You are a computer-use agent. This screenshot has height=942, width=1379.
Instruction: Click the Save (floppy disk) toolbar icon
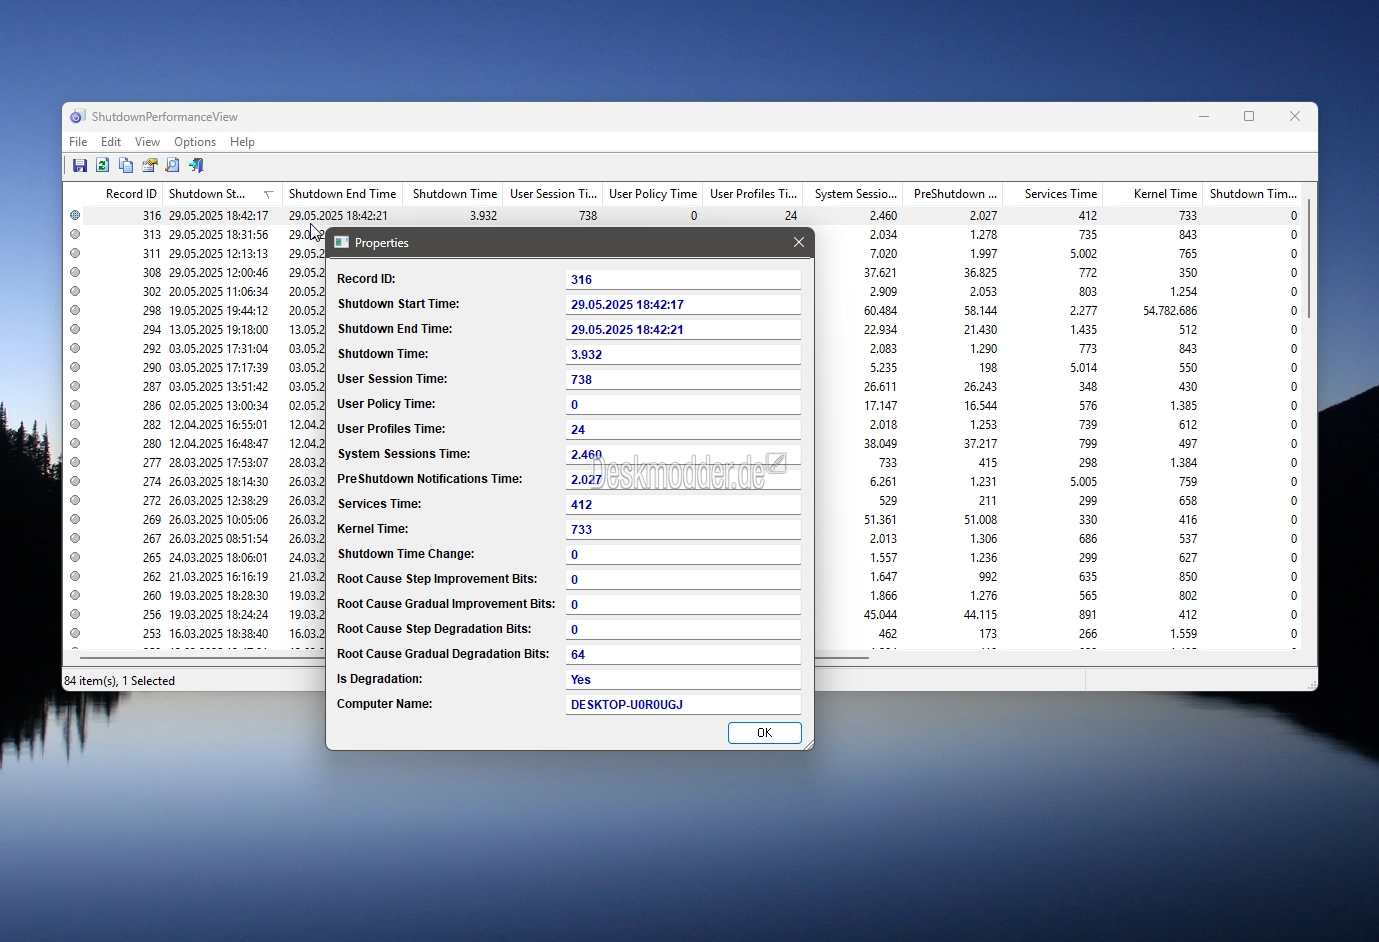(x=80, y=165)
